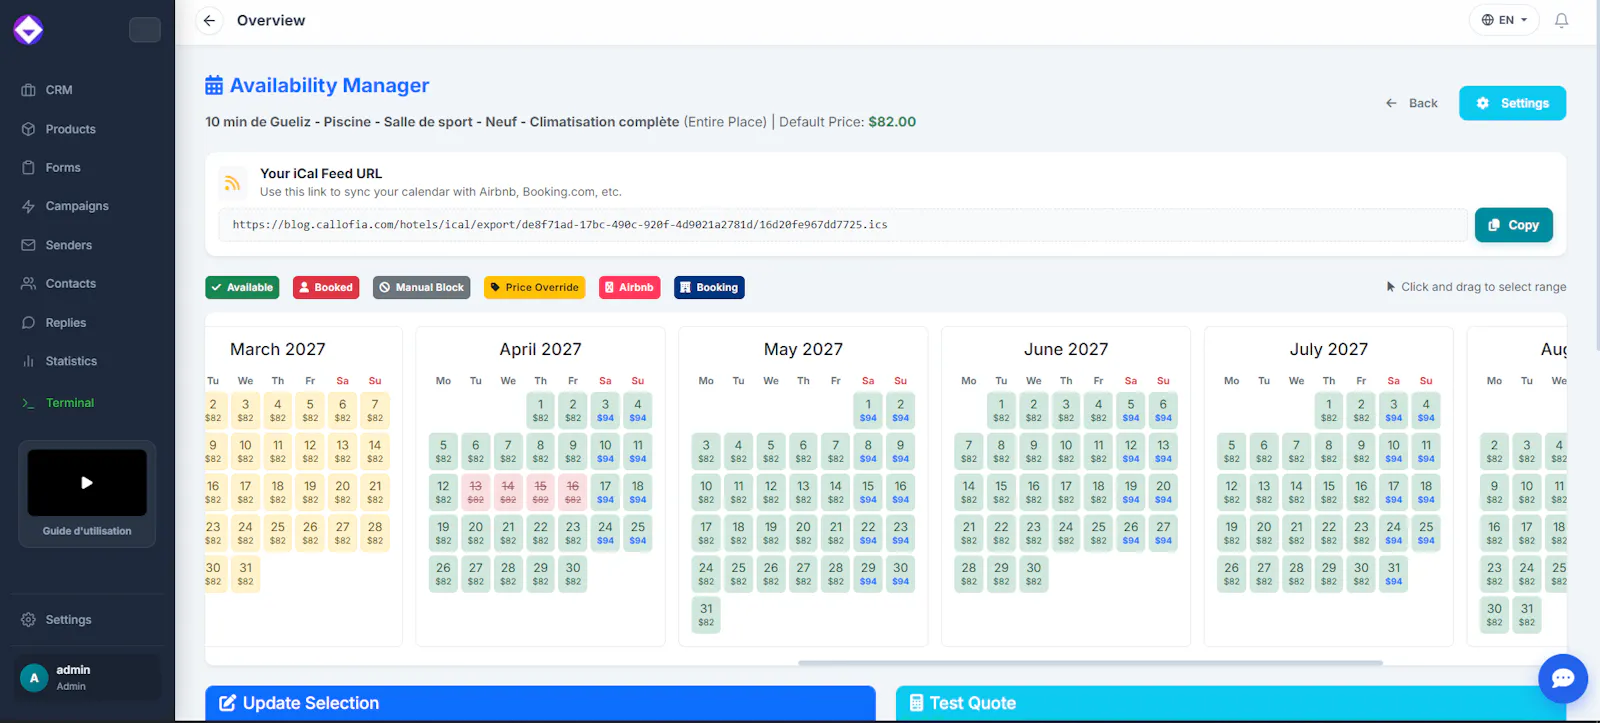1600x723 pixels.
Task: Click the Availability Manager calendar icon
Action: coord(214,86)
